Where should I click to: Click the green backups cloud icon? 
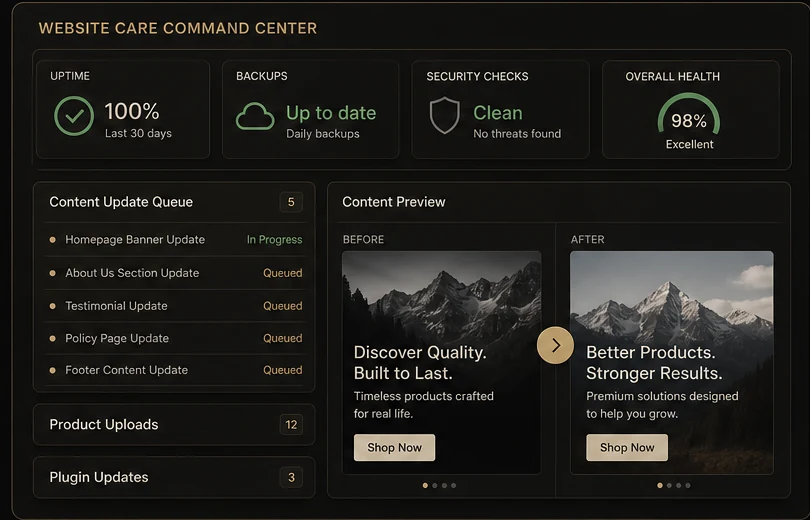255,116
